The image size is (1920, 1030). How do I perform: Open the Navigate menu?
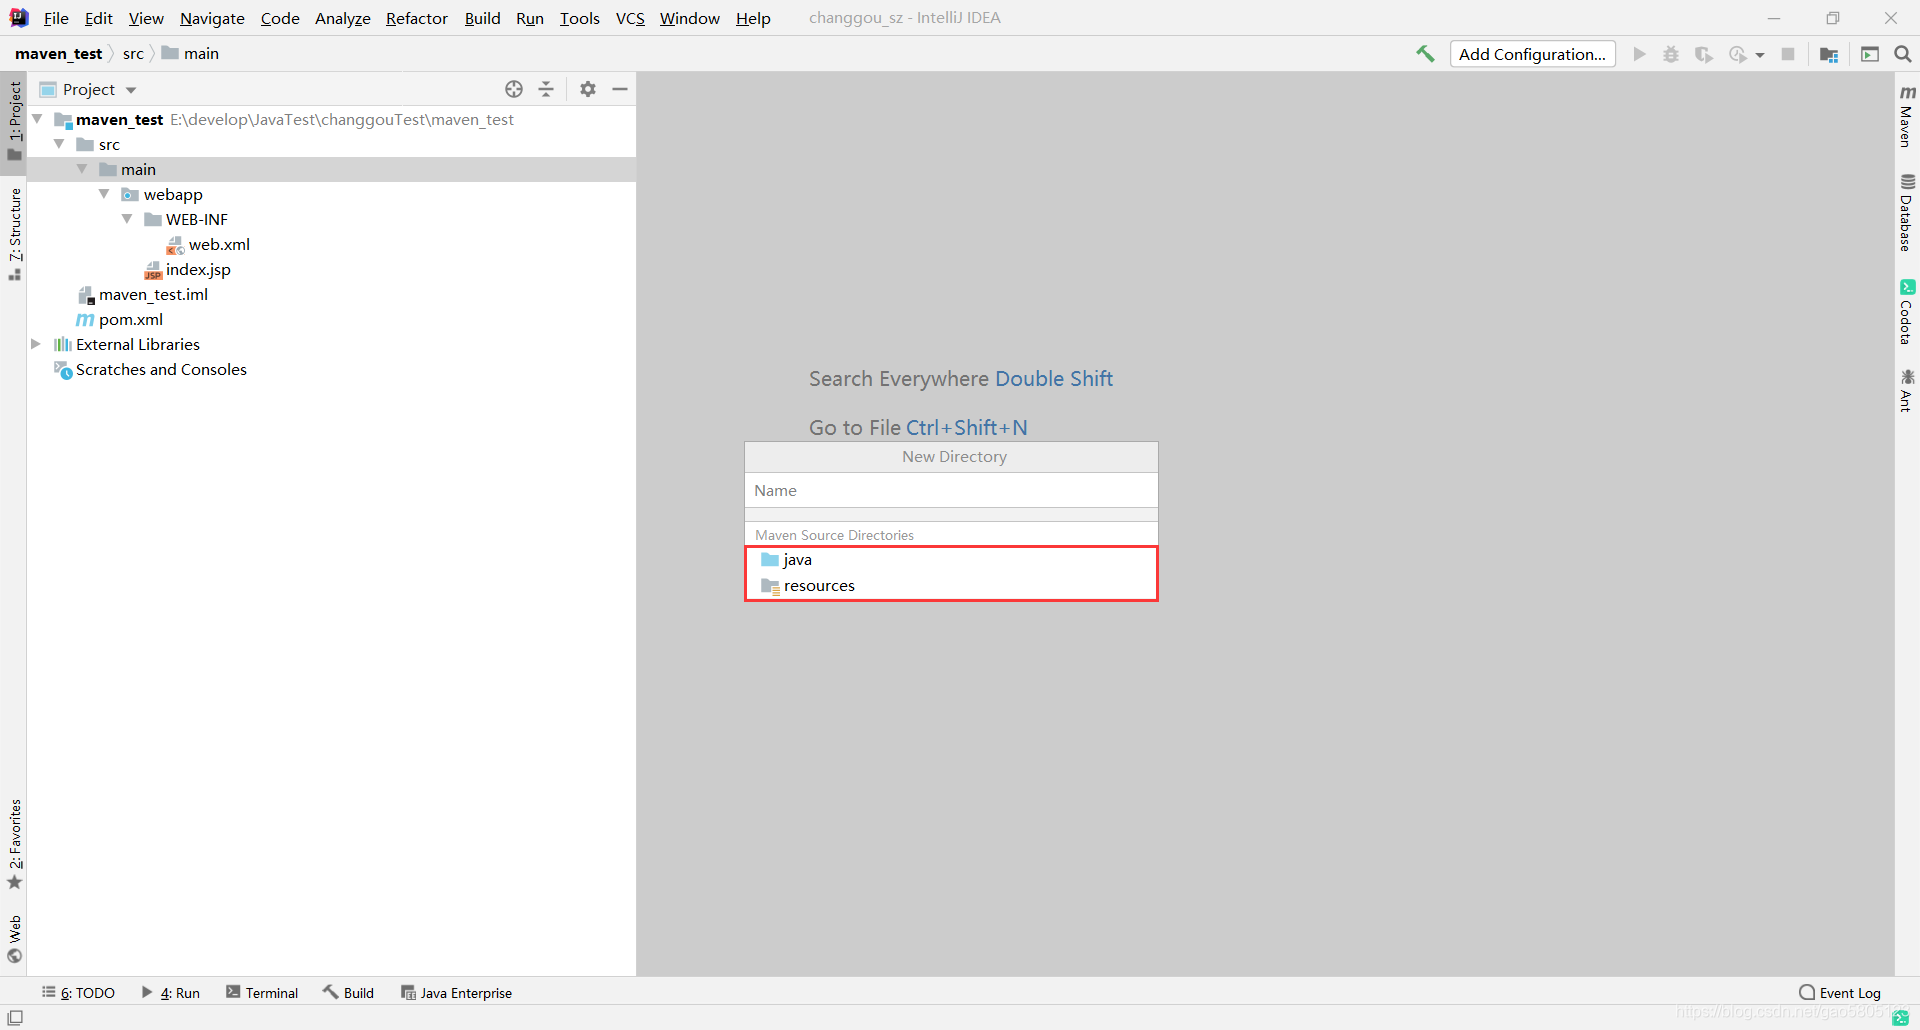click(212, 18)
